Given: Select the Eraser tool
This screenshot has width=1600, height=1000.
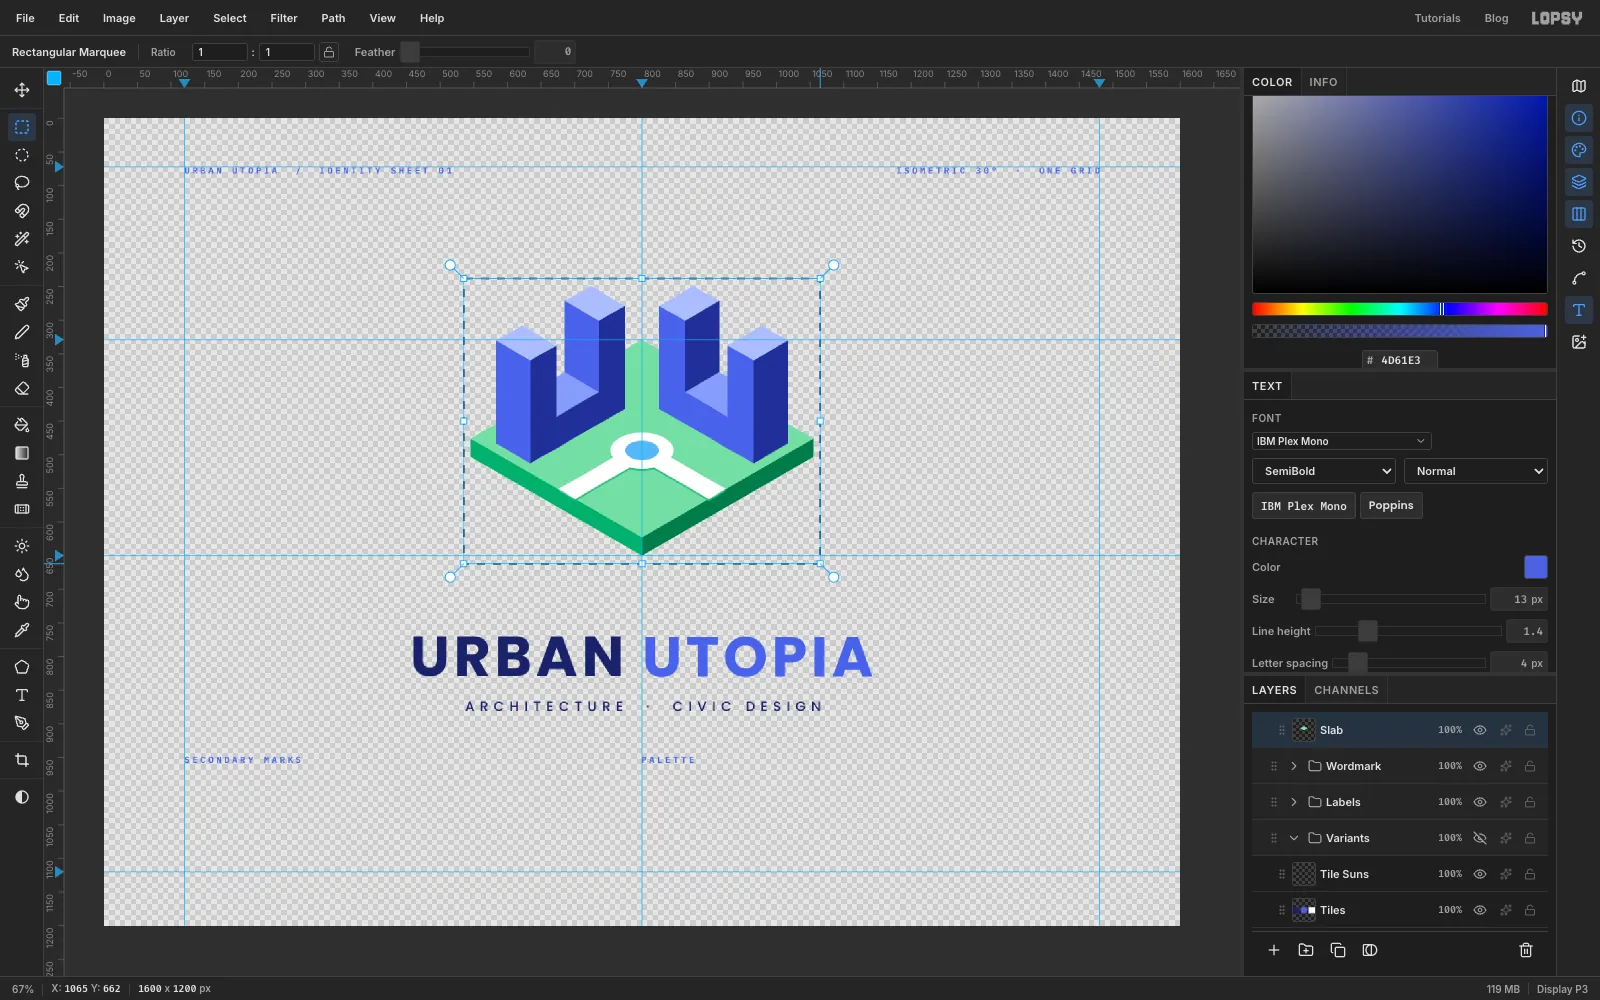Looking at the screenshot, I should (22, 388).
